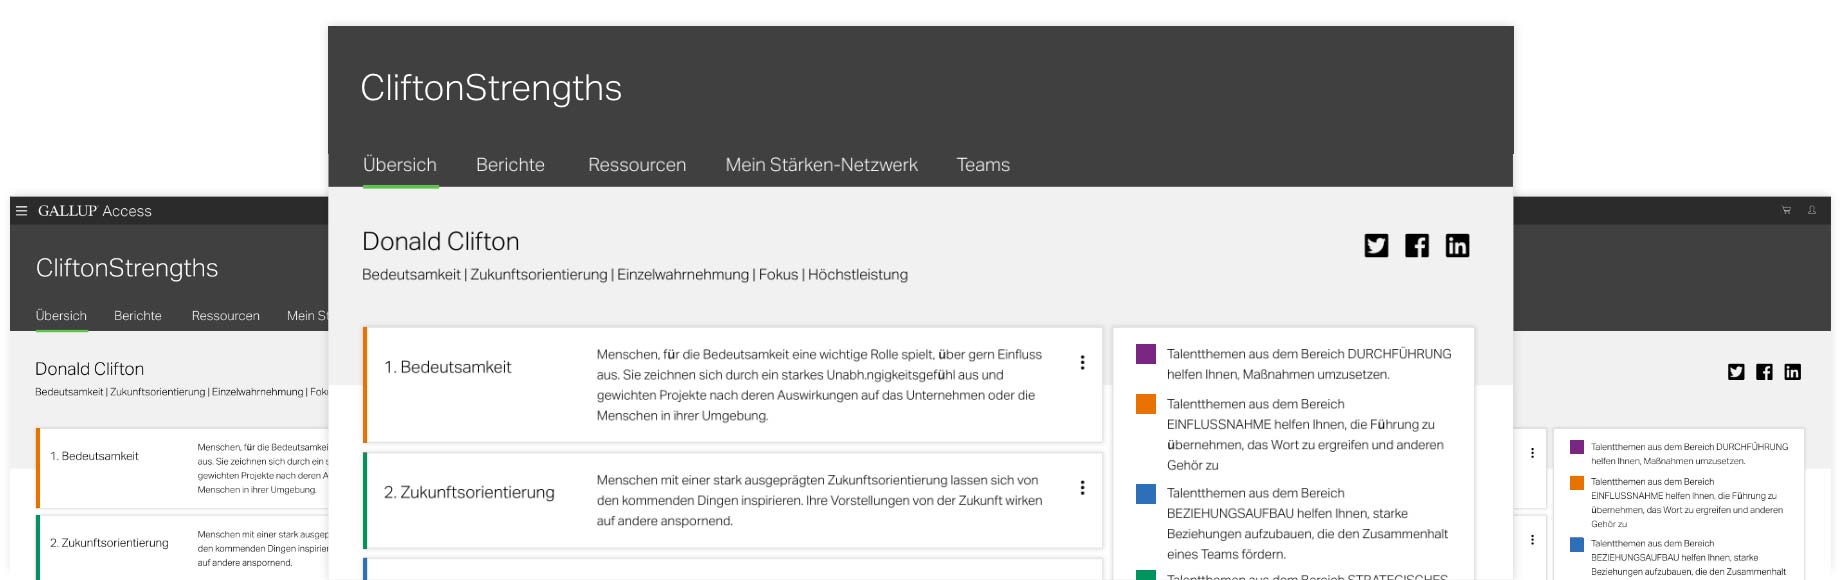Click the EINFLUSSNAHME legend text in front window
The width and height of the screenshot is (1840, 580).
[1305, 435]
